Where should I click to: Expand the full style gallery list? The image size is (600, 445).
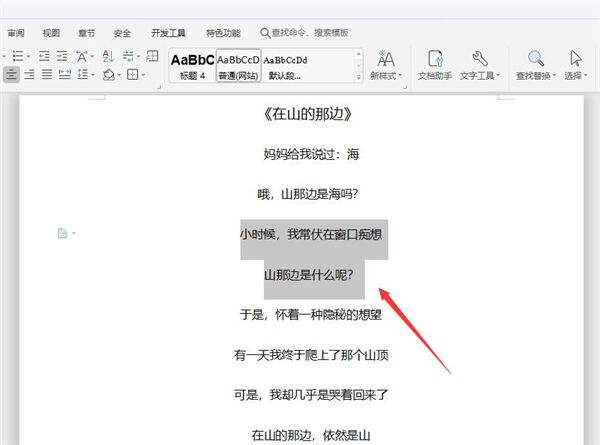(359, 77)
